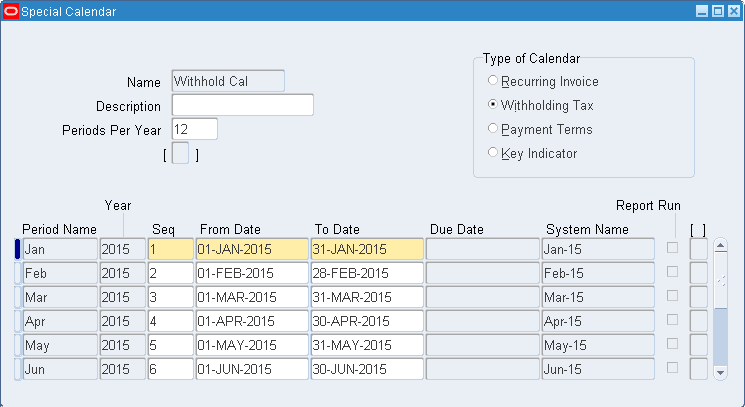Toggle Report Run checkbox for Mar row
This screenshot has height=407, width=745.
point(673,296)
